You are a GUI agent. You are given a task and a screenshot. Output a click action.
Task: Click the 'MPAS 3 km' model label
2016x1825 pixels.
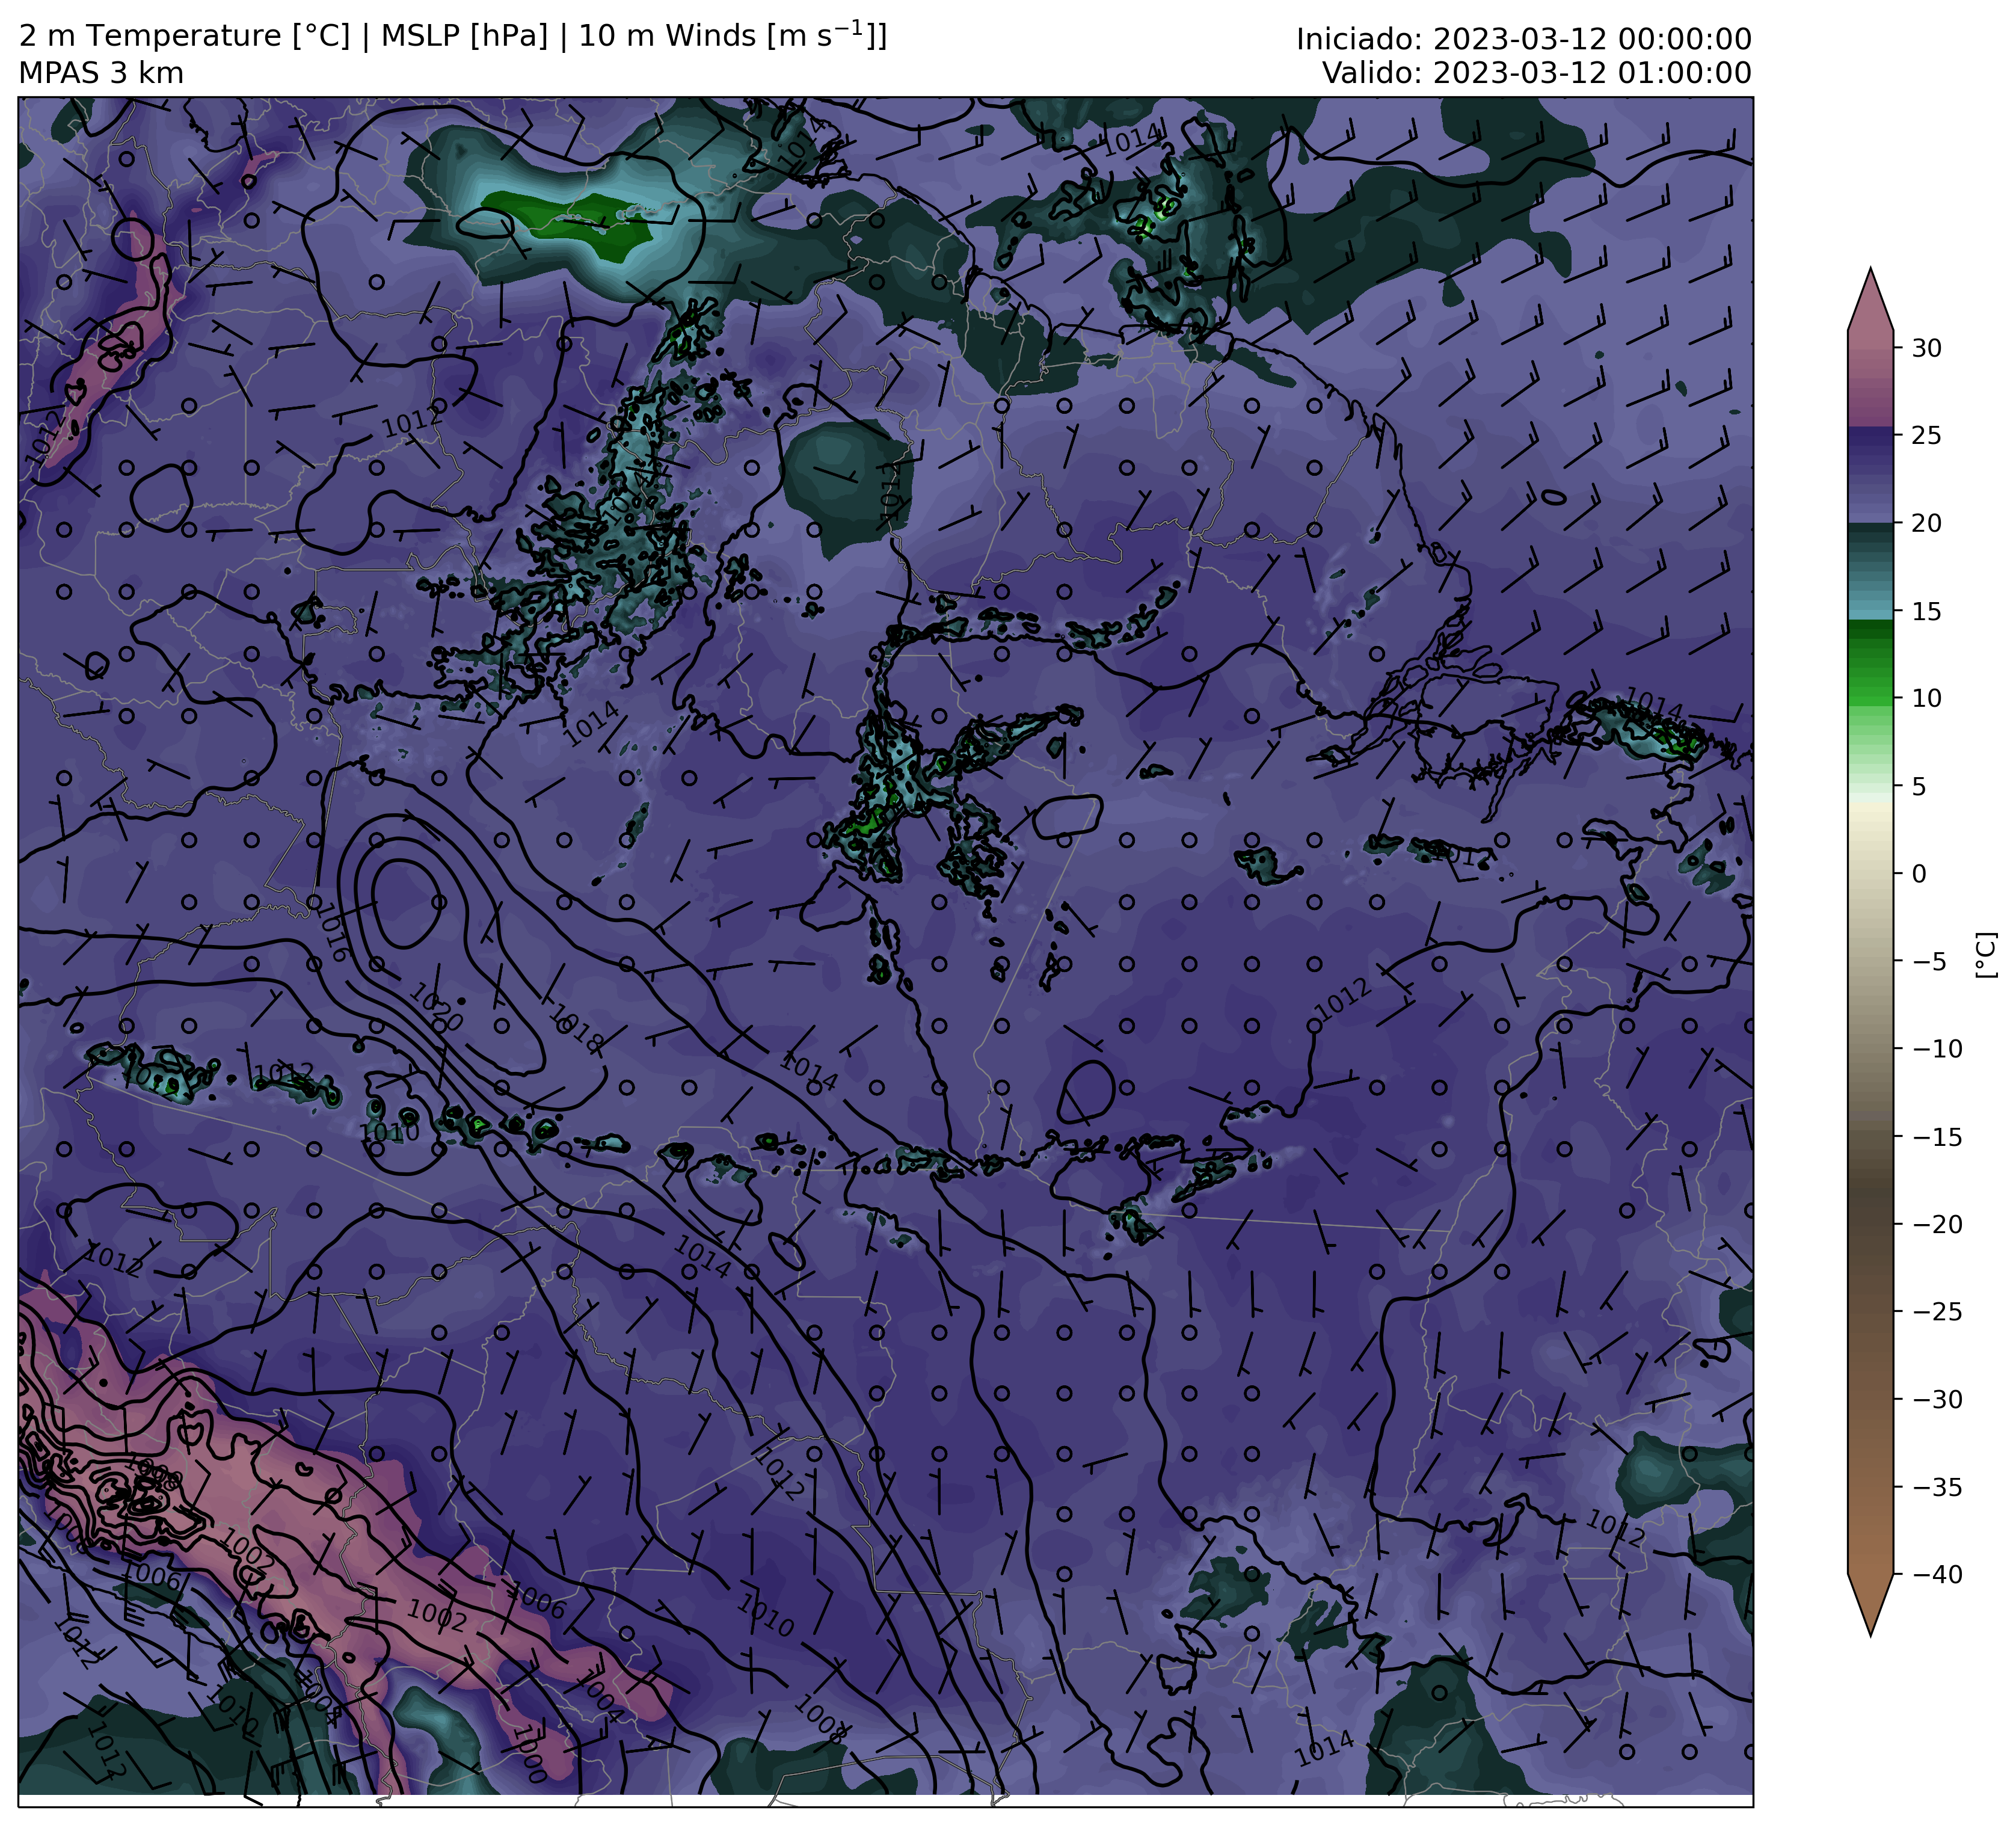[101, 73]
